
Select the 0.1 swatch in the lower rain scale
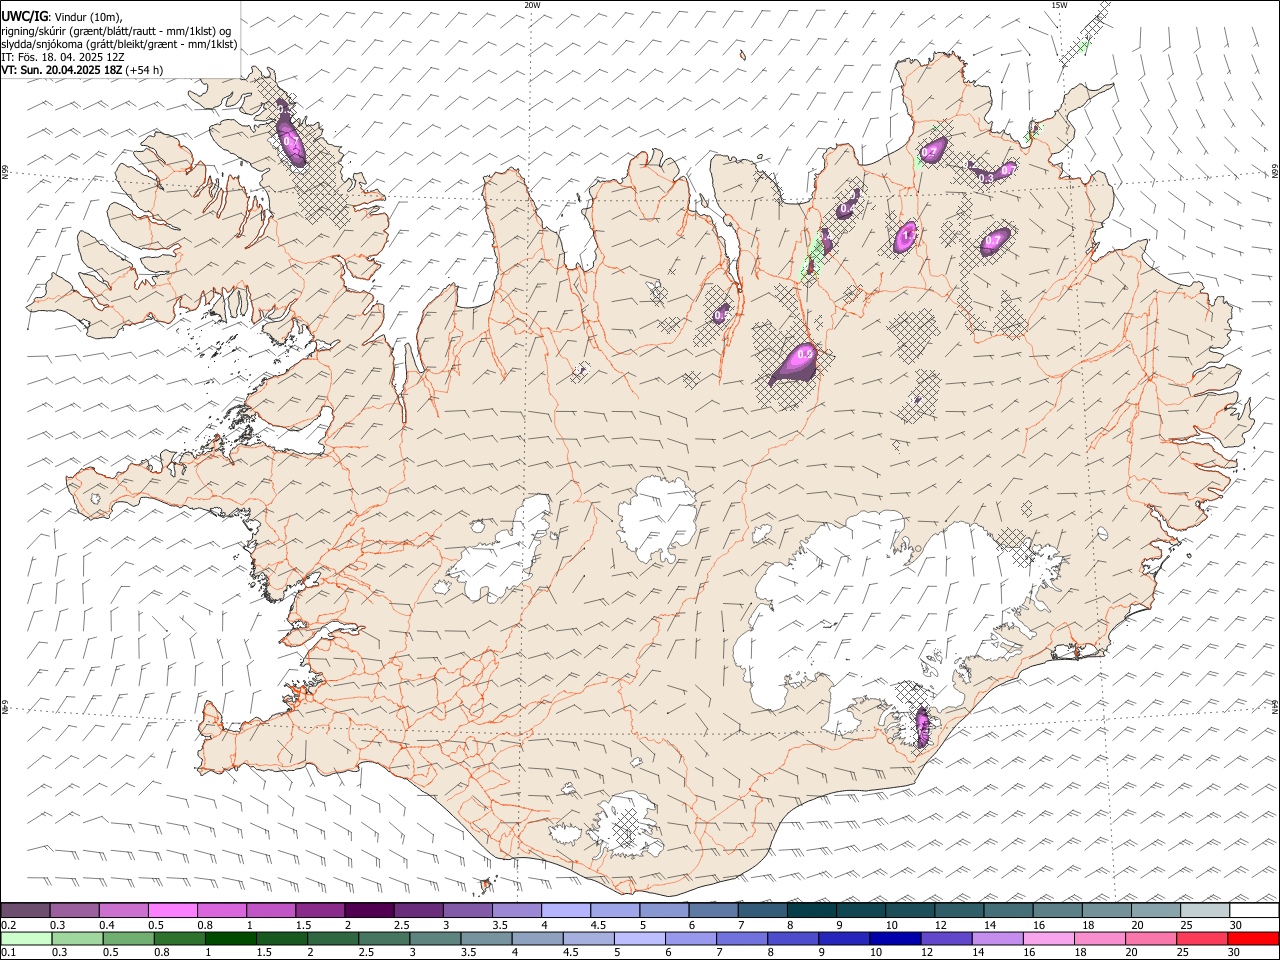click(26, 938)
